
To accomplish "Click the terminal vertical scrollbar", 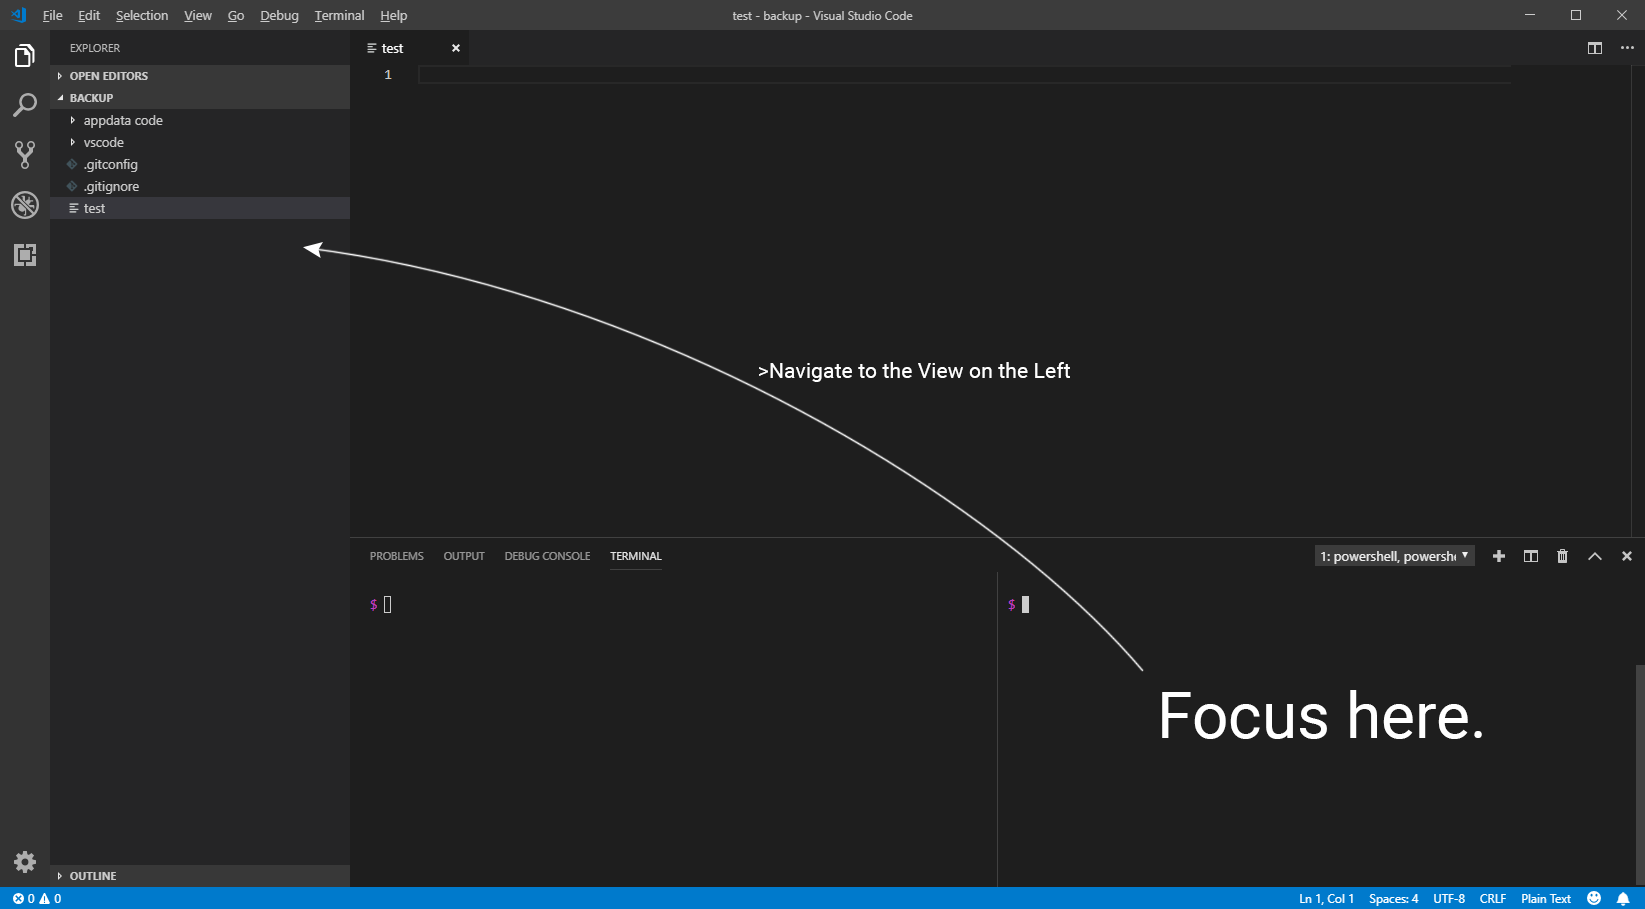I will [x=1639, y=775].
